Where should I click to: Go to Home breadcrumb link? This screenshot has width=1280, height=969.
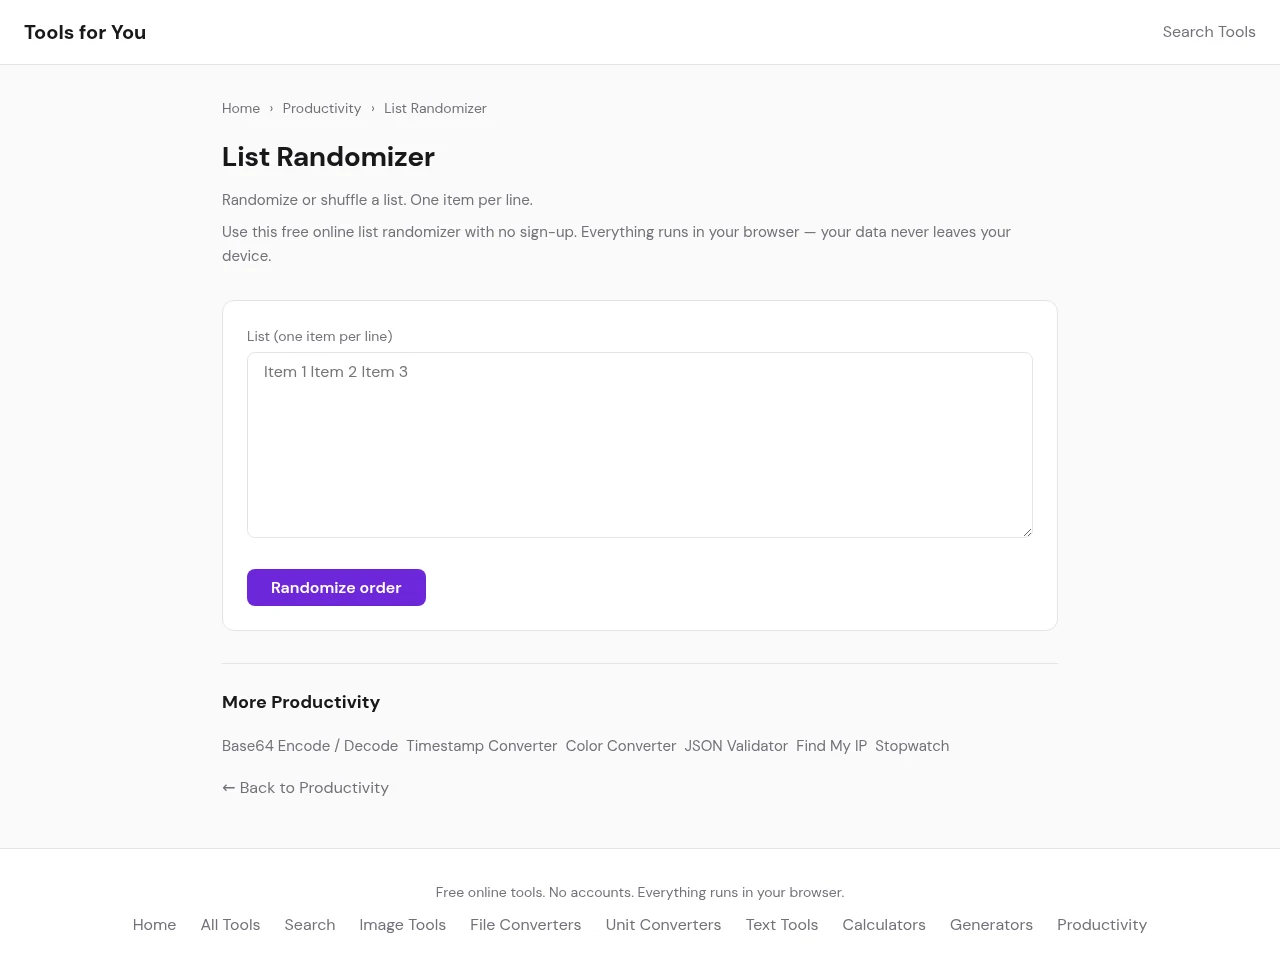[x=241, y=108]
